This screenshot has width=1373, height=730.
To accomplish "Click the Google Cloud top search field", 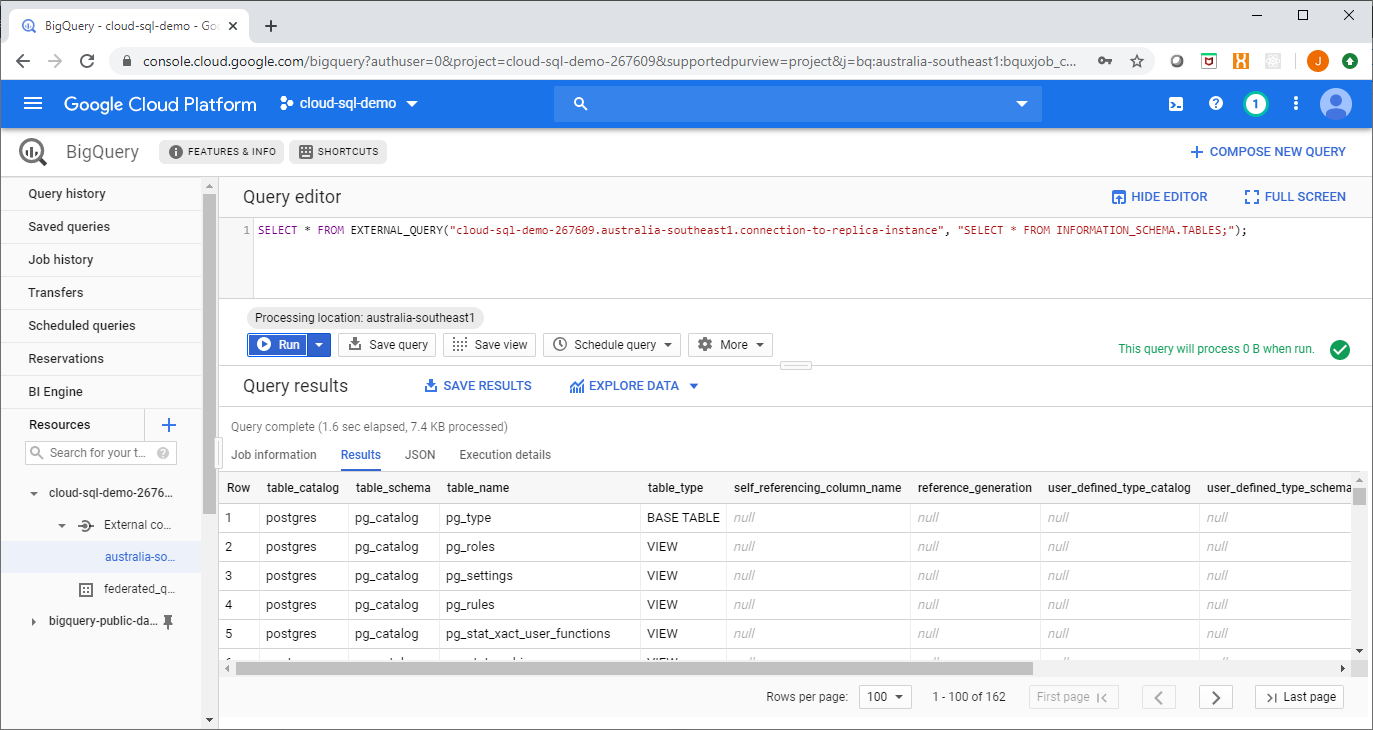I will pyautogui.click(x=798, y=104).
